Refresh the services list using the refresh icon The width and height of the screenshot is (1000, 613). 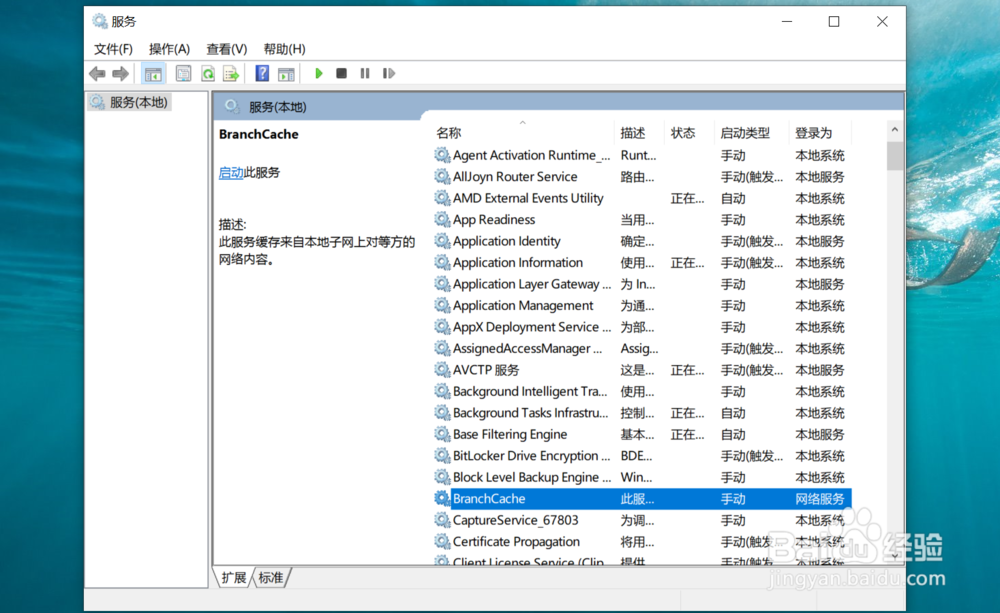tap(208, 72)
